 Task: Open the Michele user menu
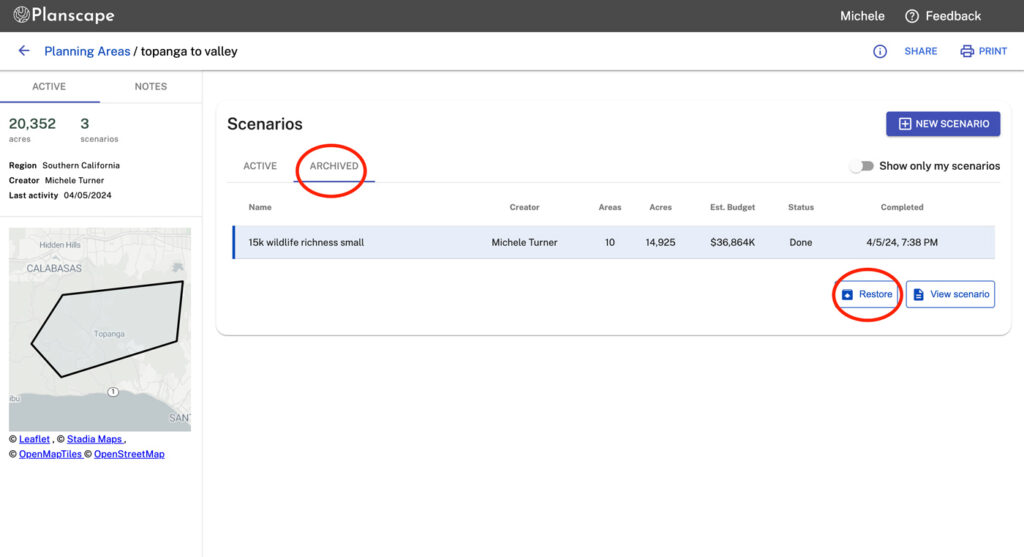coord(861,16)
